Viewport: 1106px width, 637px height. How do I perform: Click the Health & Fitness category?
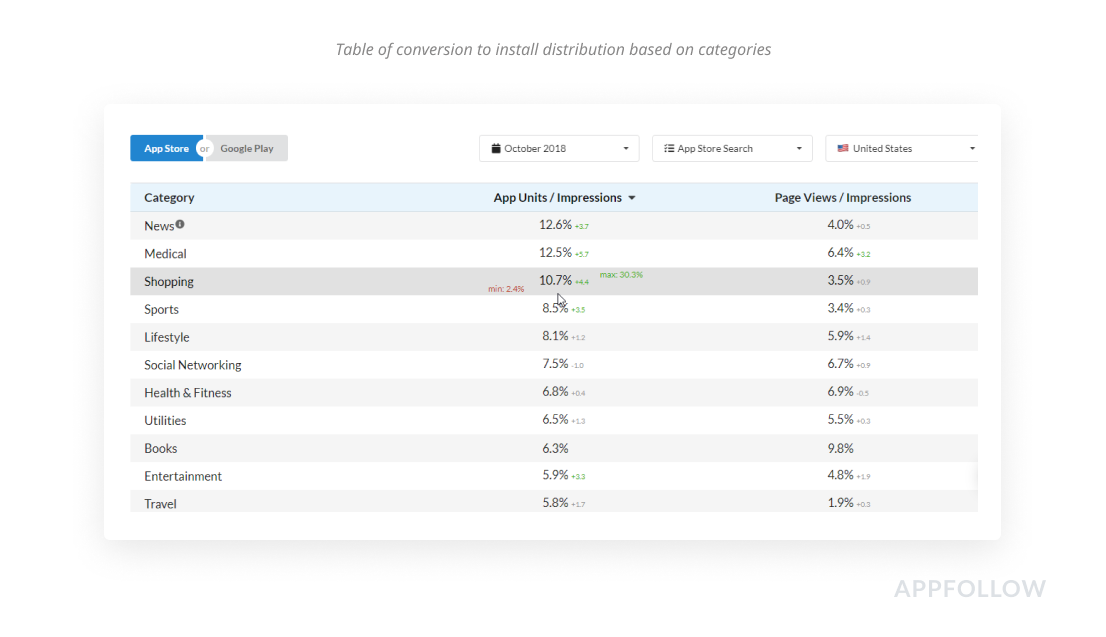188,393
